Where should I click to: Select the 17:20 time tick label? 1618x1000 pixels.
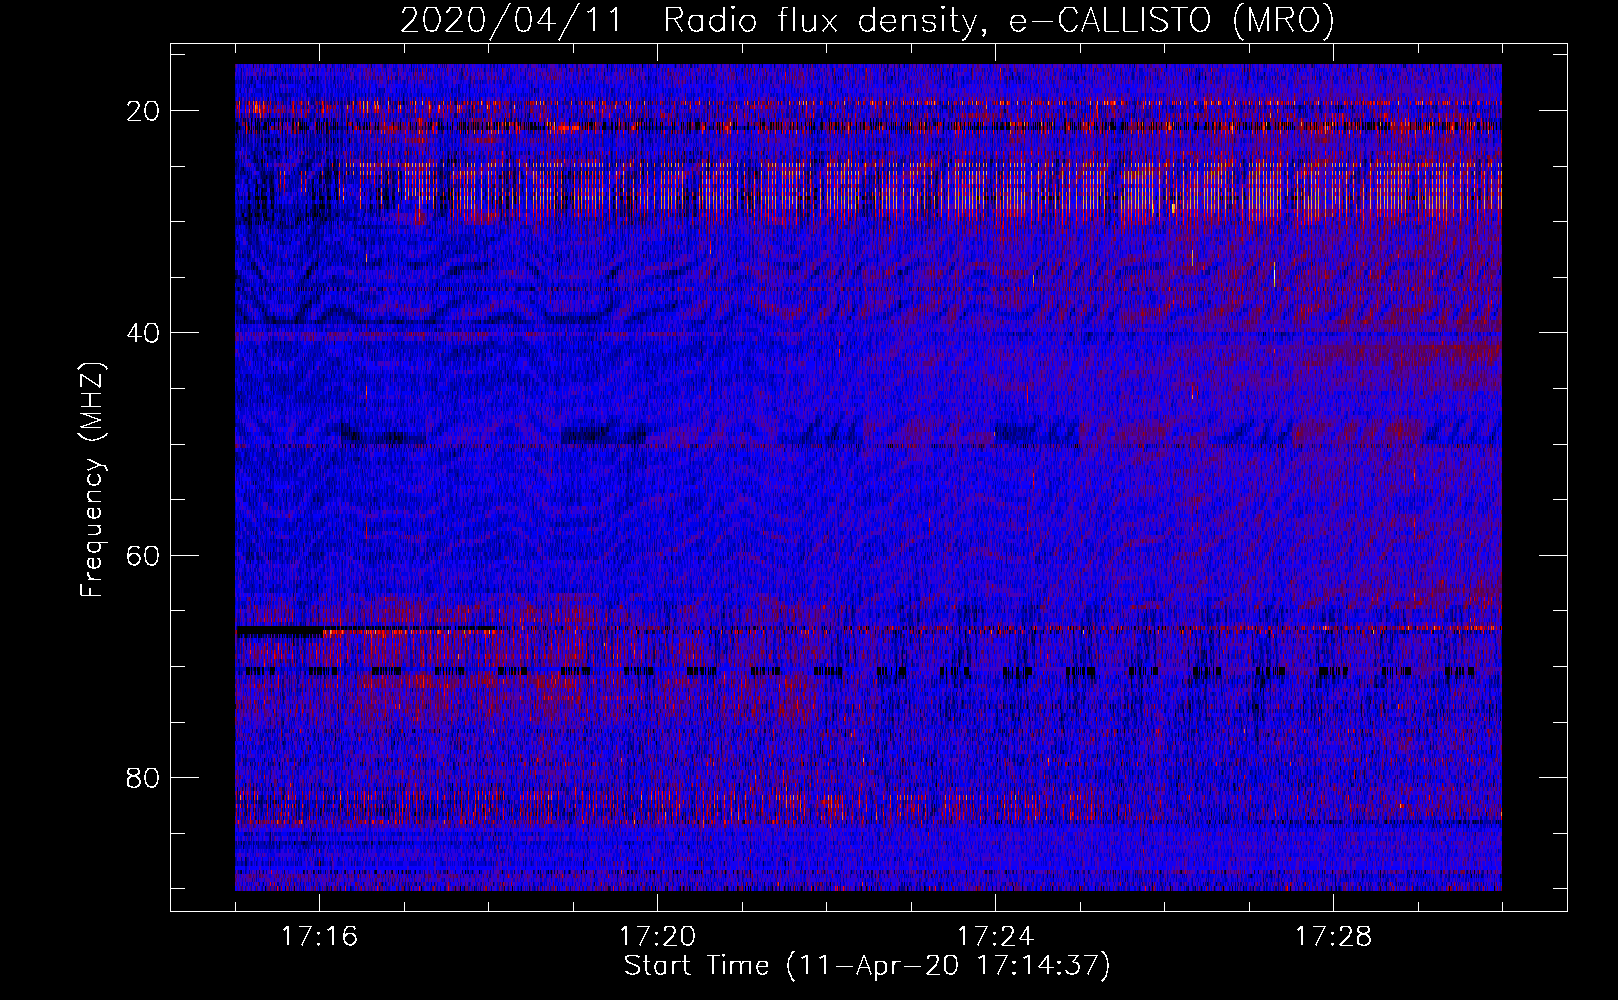click(658, 937)
